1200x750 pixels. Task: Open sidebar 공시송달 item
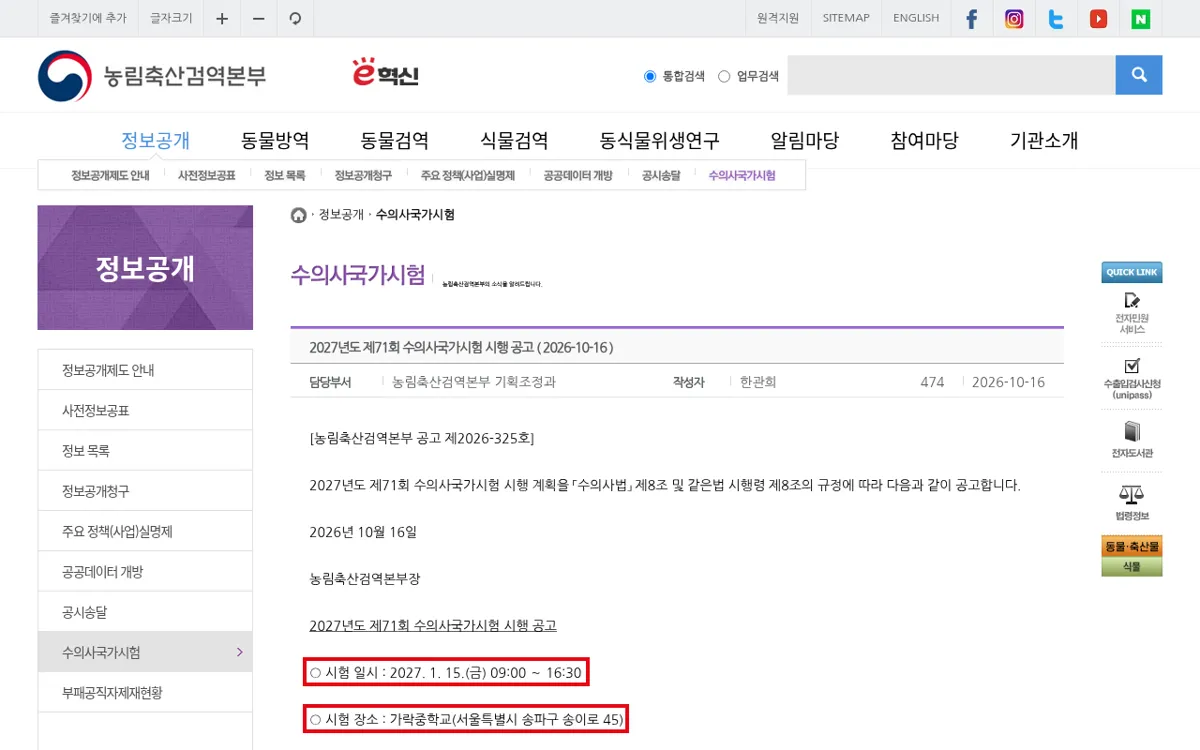pos(145,612)
